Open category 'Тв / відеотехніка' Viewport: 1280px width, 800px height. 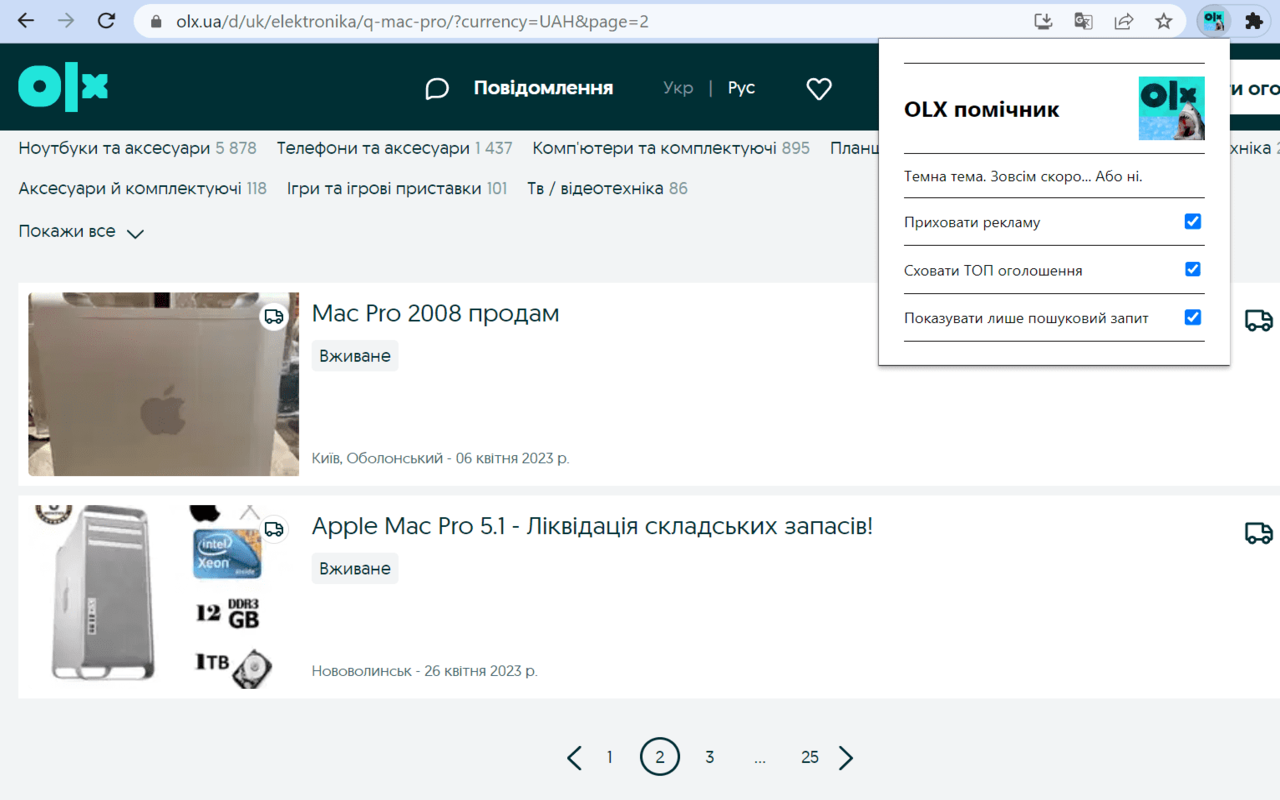595,188
